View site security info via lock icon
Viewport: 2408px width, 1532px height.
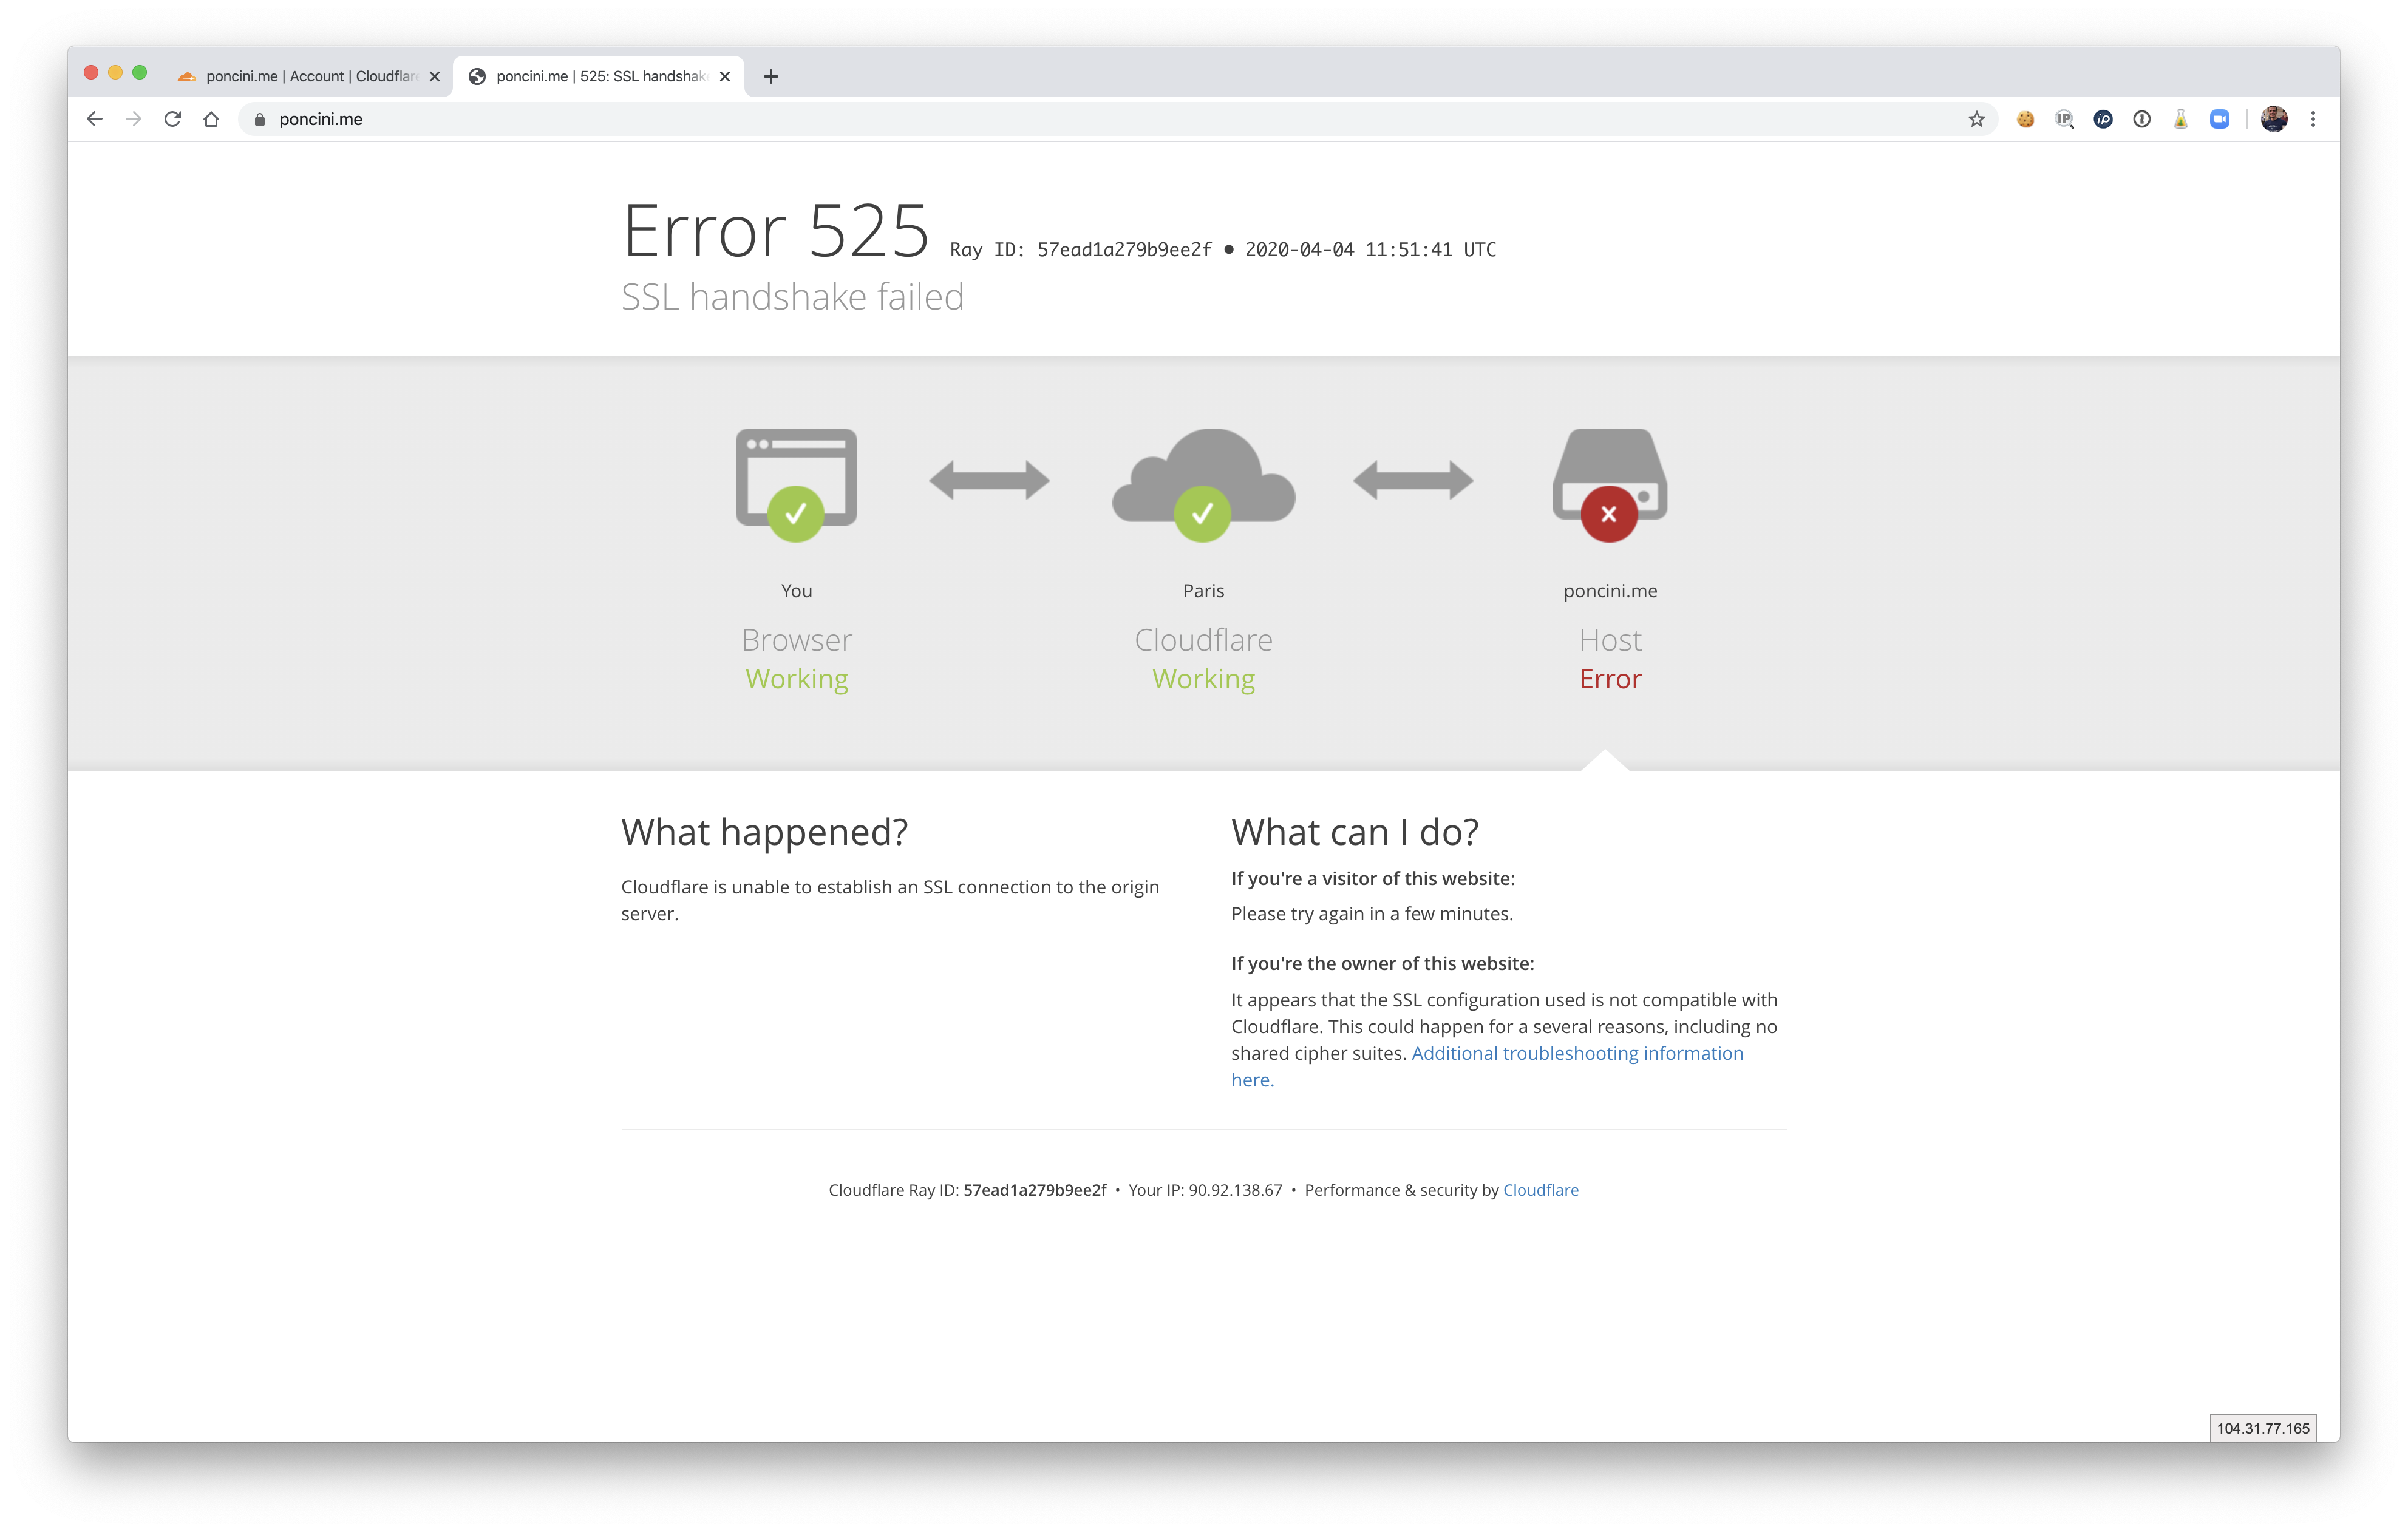[260, 119]
